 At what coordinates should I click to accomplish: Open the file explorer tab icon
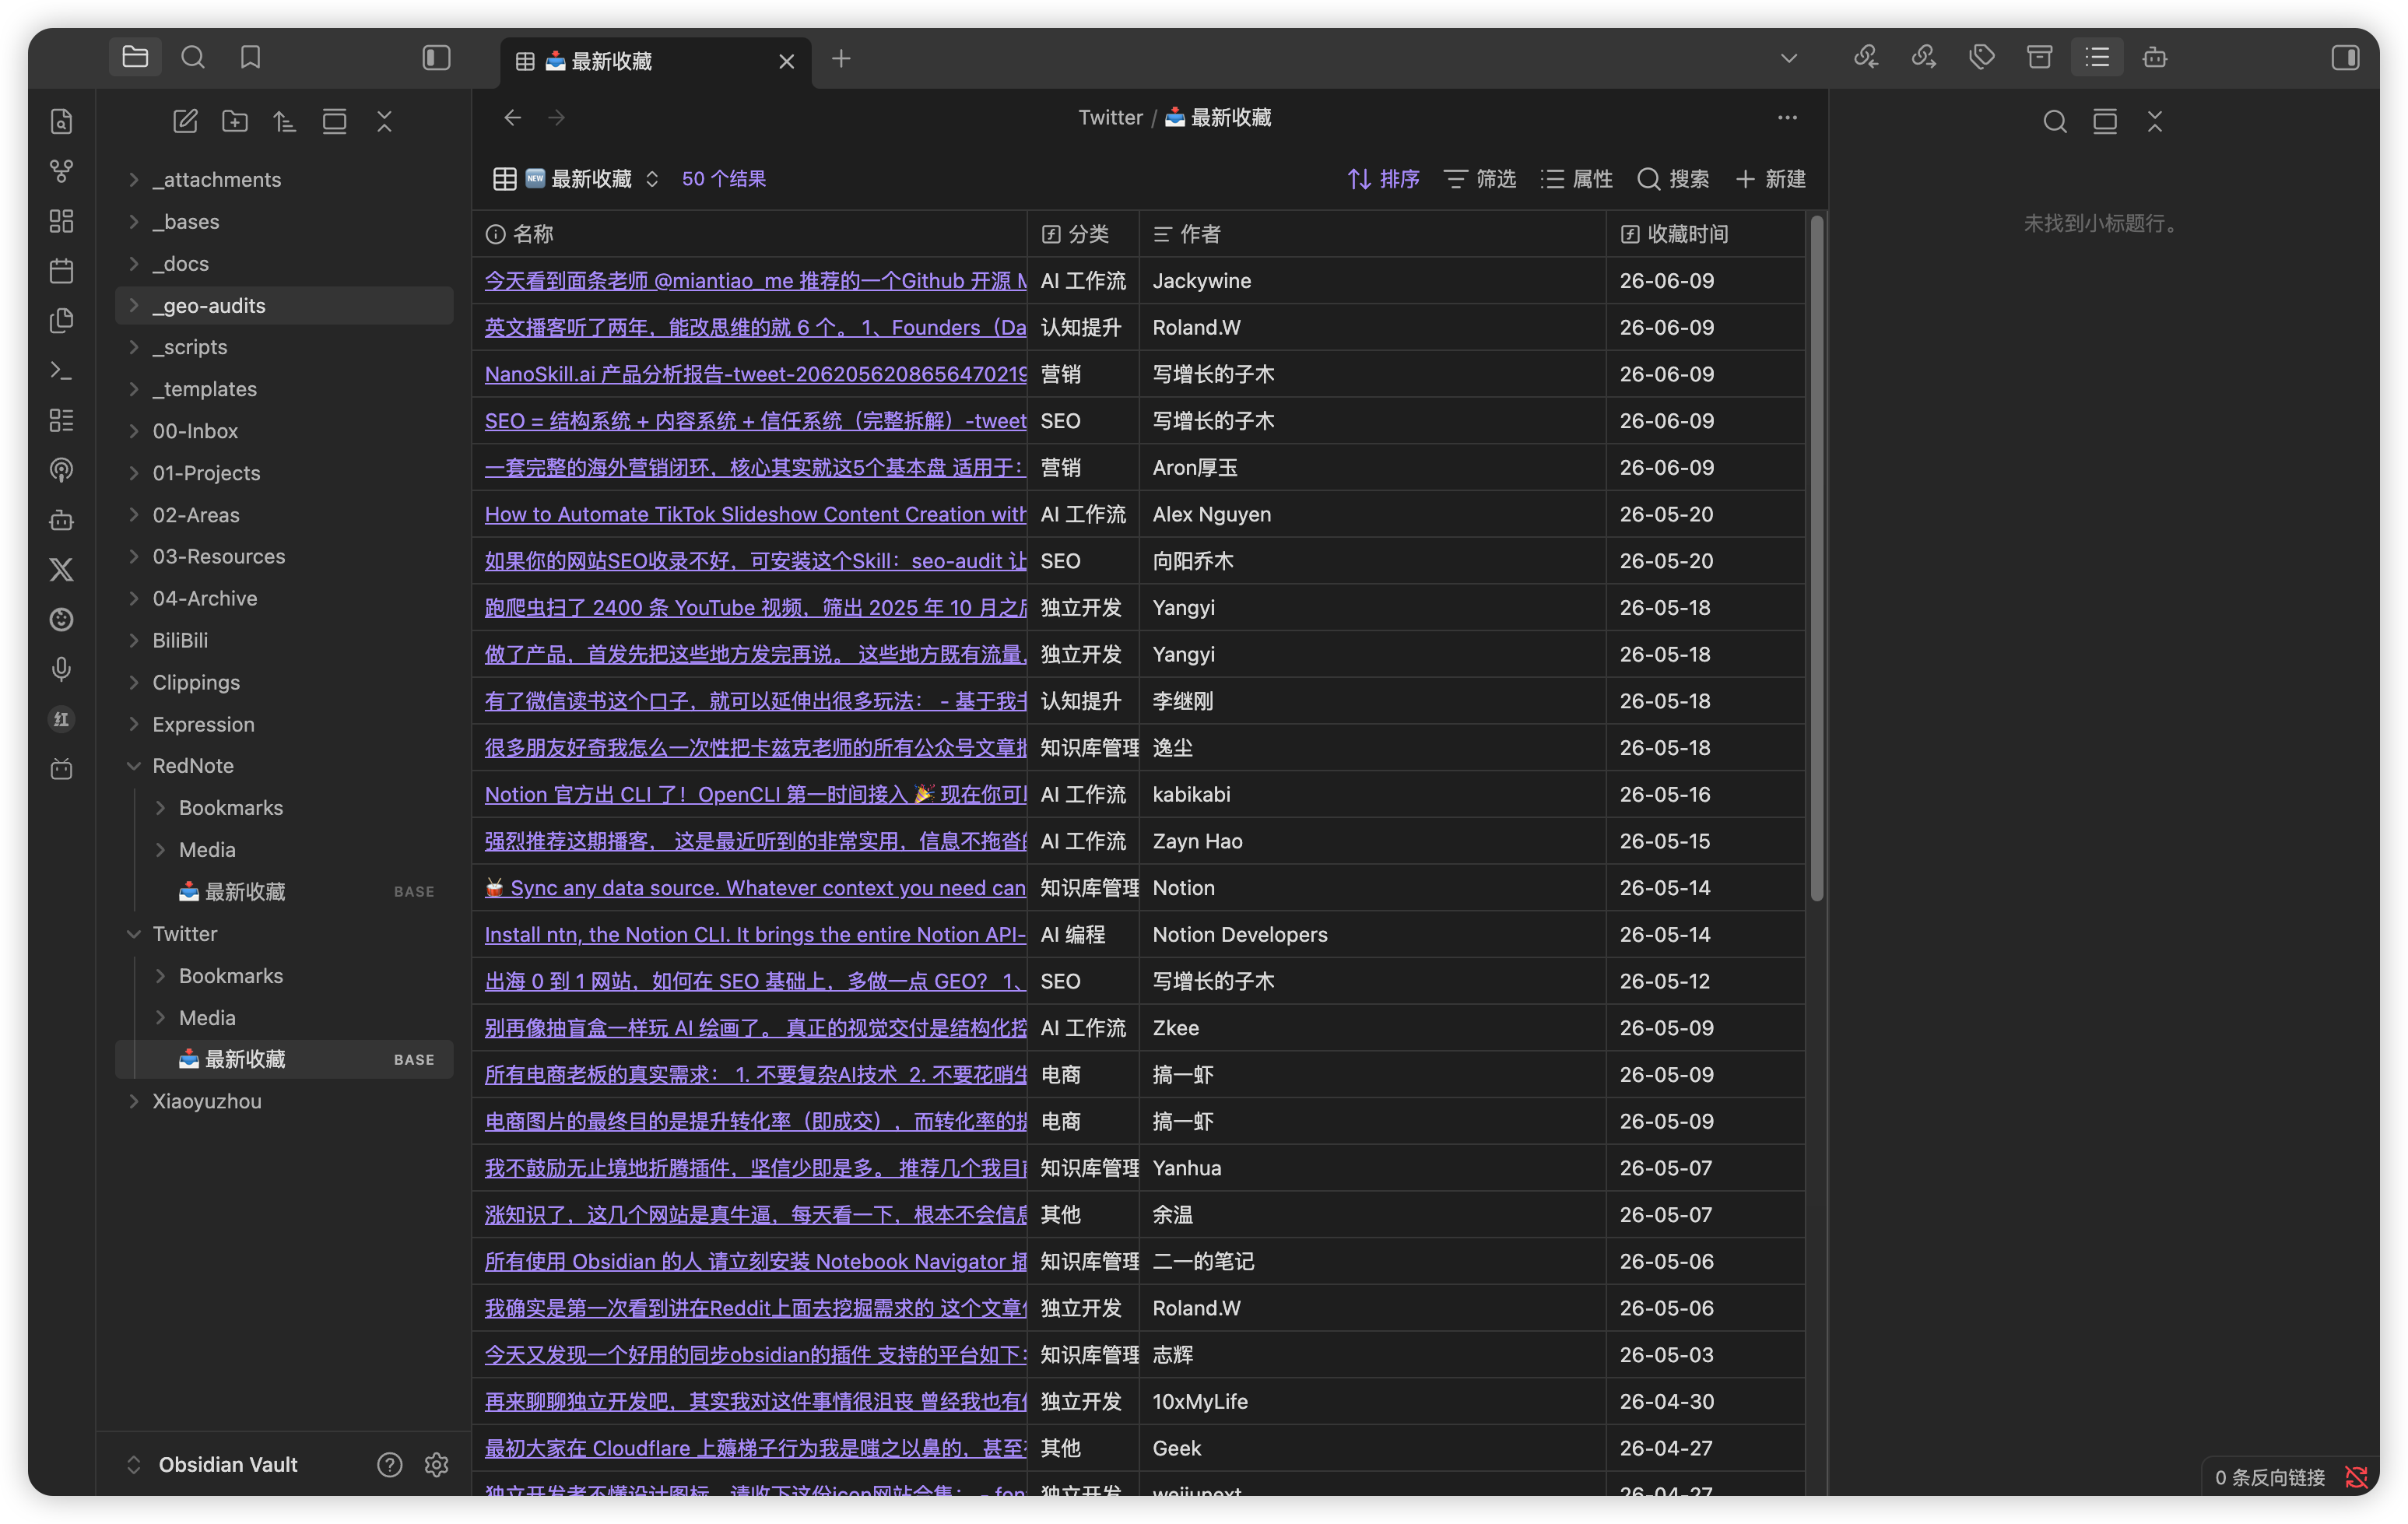[x=135, y=57]
